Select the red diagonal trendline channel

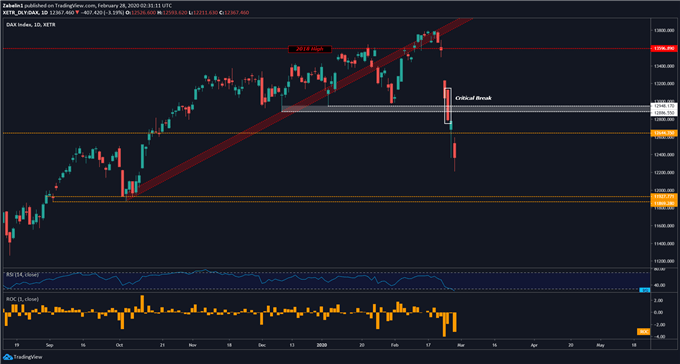(x=299, y=107)
